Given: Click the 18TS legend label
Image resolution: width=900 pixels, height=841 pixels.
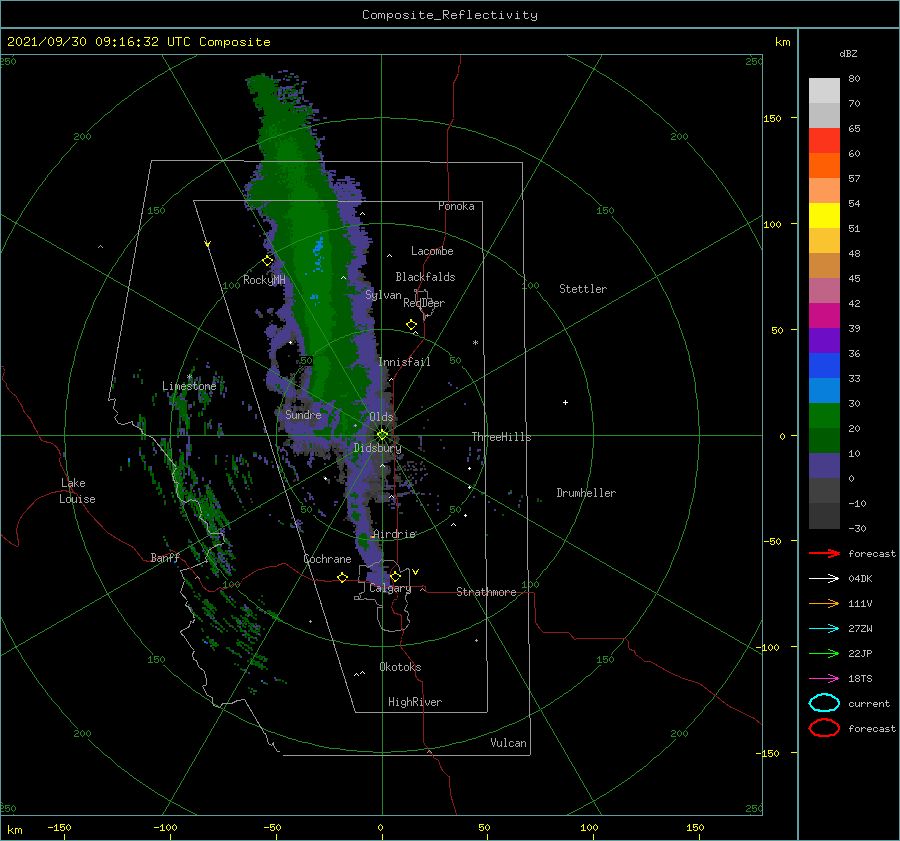Looking at the screenshot, I should pyautogui.click(x=860, y=678).
